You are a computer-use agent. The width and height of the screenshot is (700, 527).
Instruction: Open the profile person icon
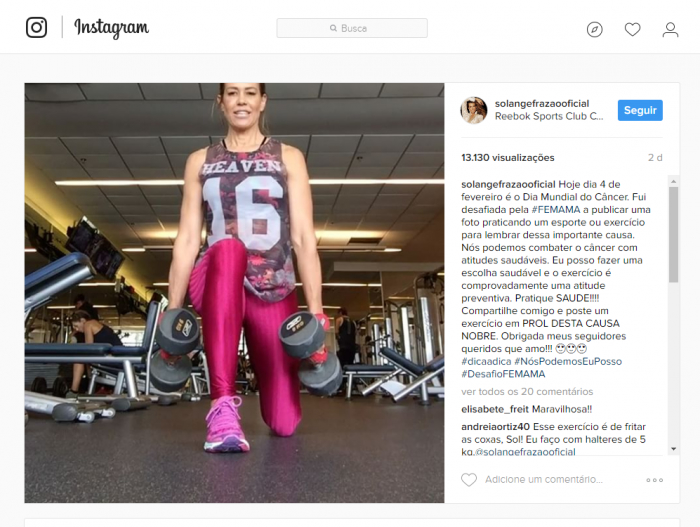point(670,30)
